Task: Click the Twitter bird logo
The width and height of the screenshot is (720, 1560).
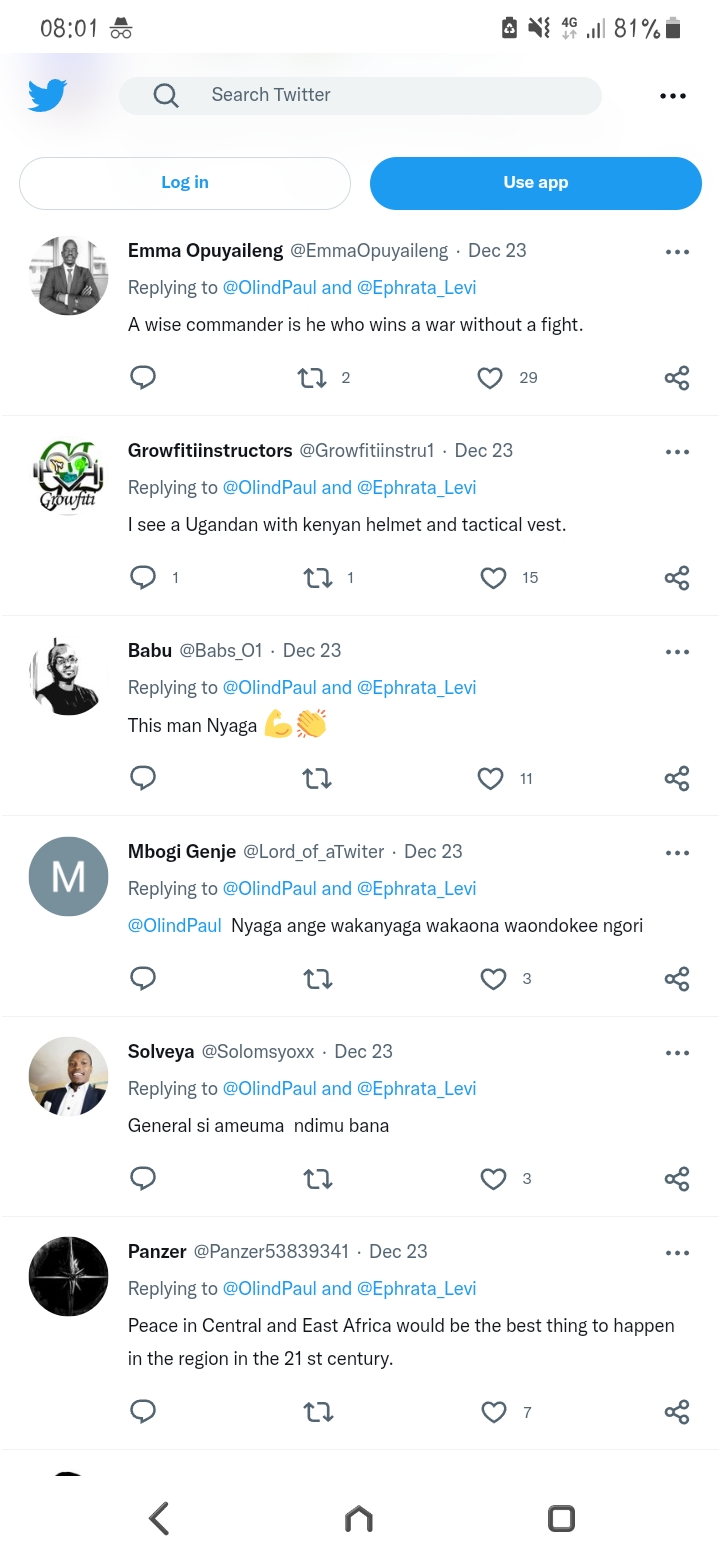Action: click(x=48, y=96)
